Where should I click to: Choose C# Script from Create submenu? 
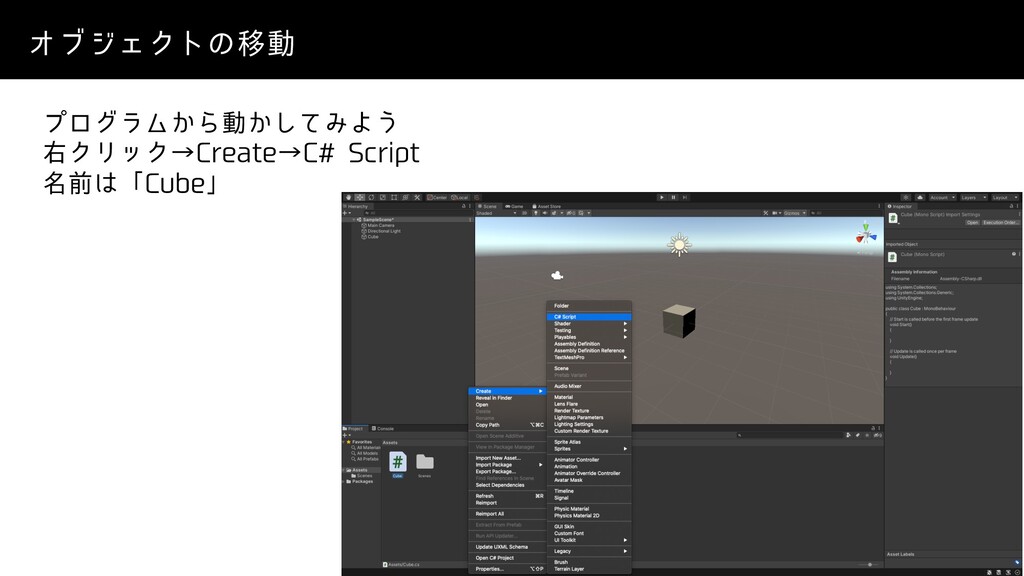[589, 317]
